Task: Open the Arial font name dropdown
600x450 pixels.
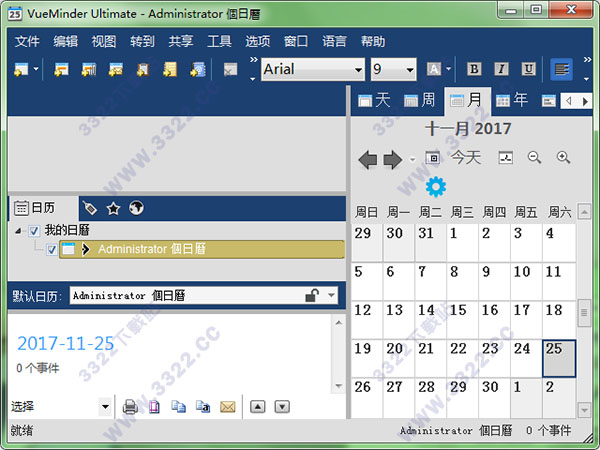Action: pos(358,69)
